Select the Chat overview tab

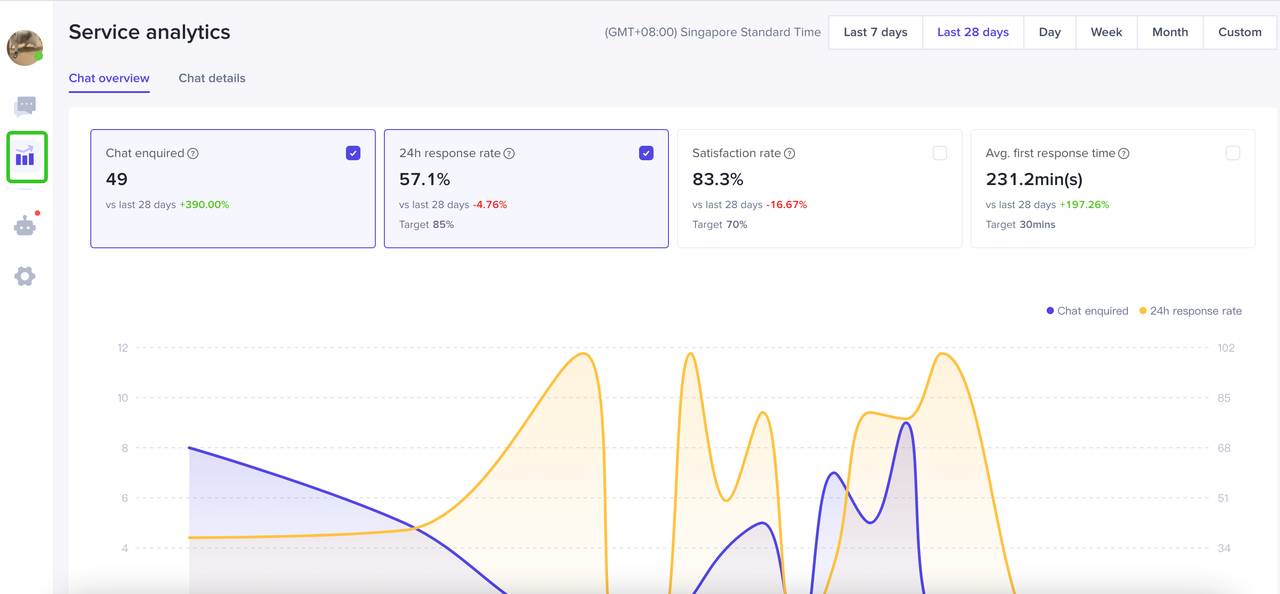[x=109, y=78]
